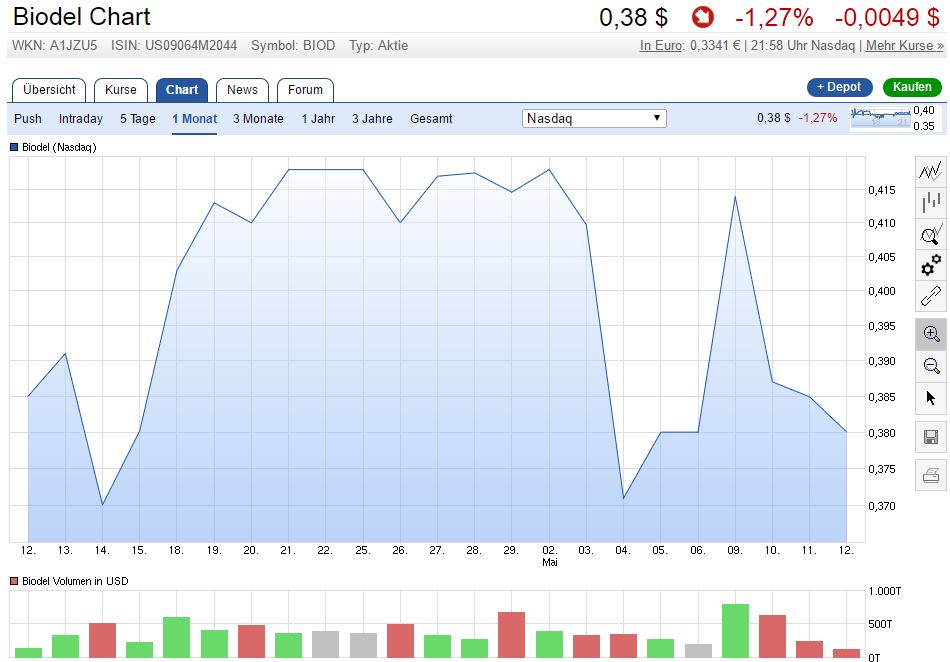Open chart settings gears icon
The height and width of the screenshot is (662, 950).
coord(931,265)
